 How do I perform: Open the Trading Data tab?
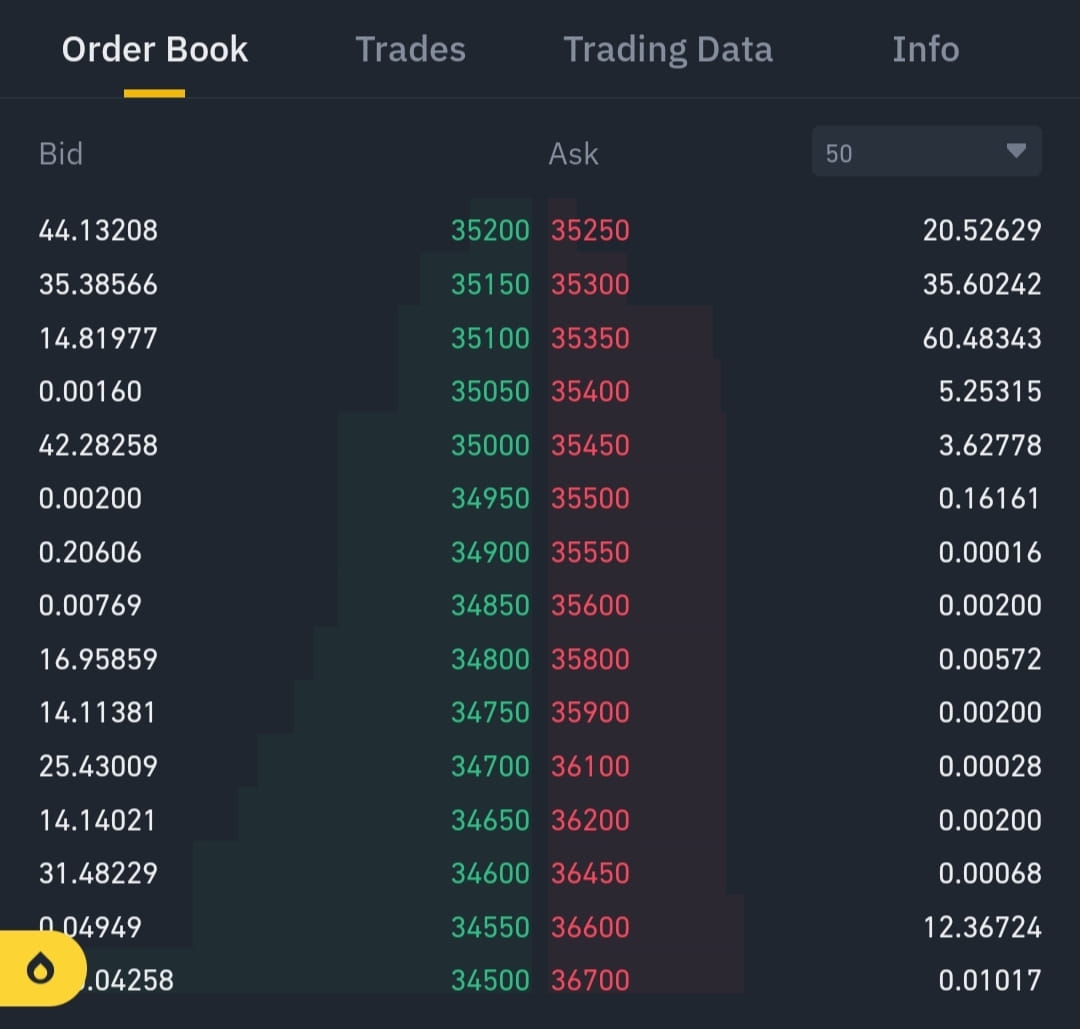pyautogui.click(x=668, y=48)
